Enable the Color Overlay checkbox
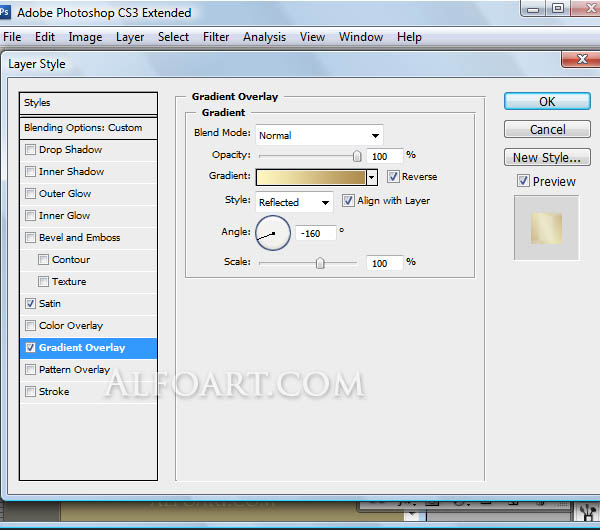600x530 pixels. pyautogui.click(x=30, y=325)
